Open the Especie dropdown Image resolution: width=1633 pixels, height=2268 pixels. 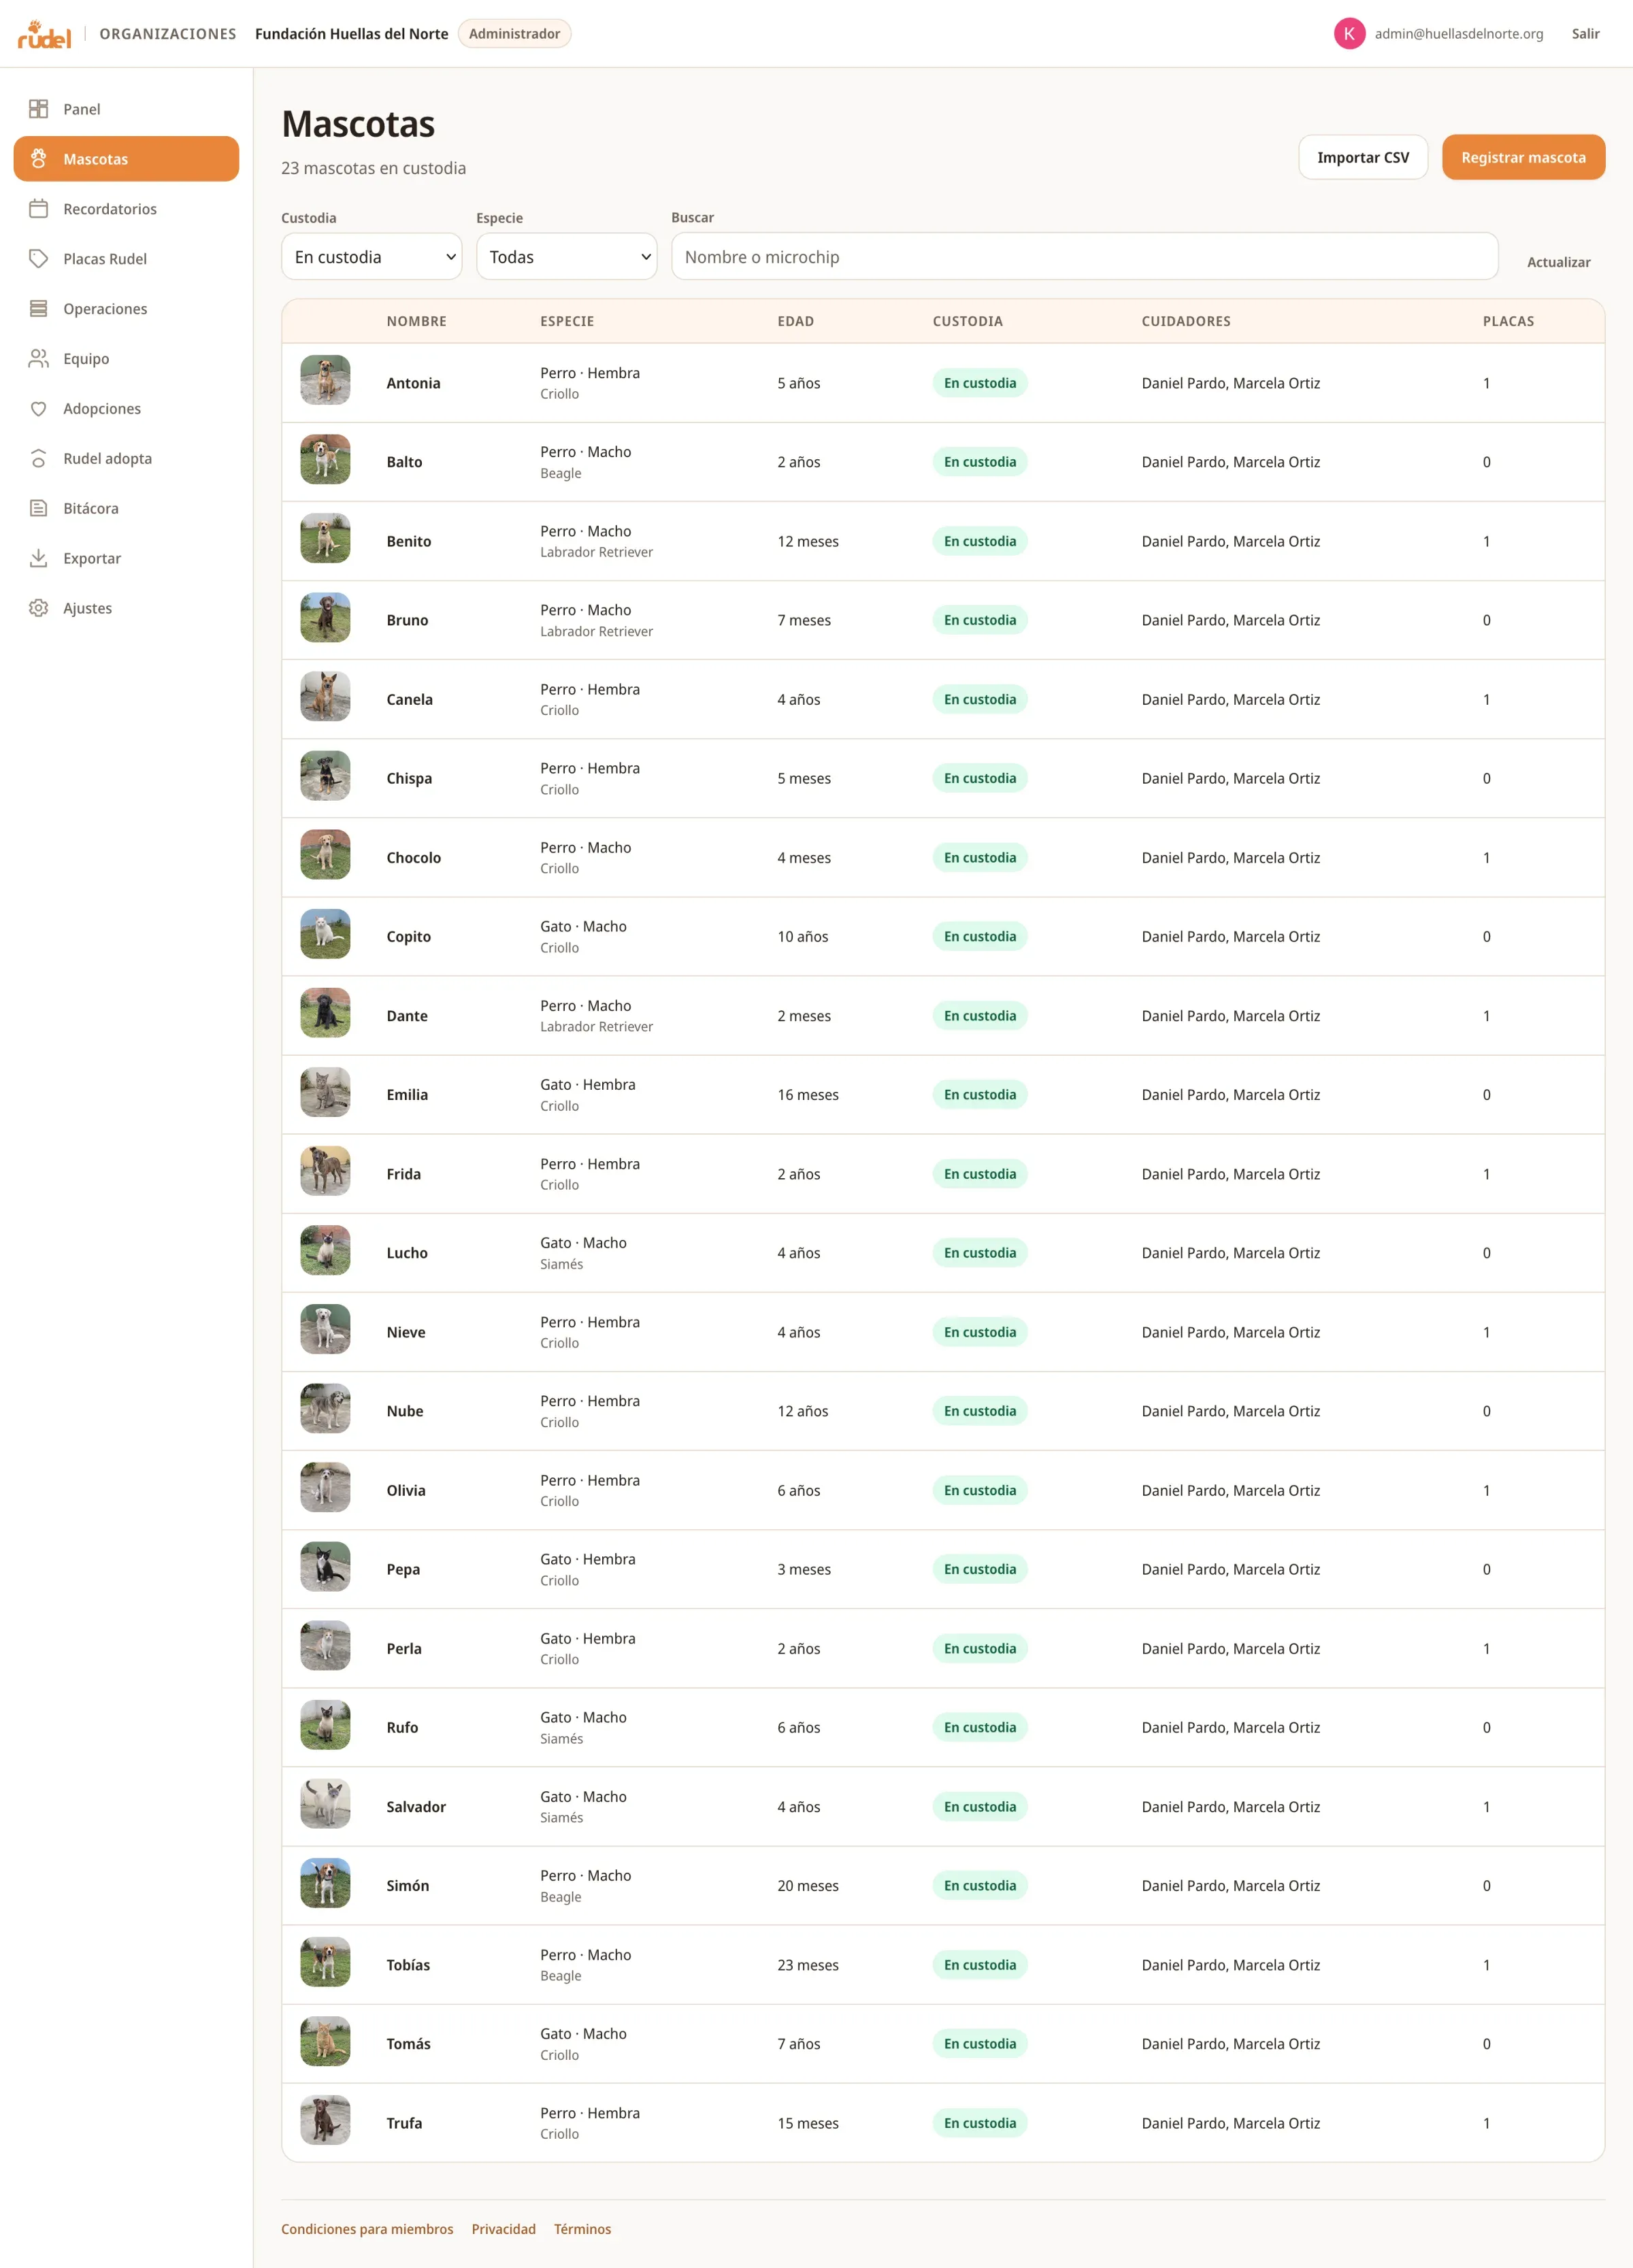[x=566, y=257]
